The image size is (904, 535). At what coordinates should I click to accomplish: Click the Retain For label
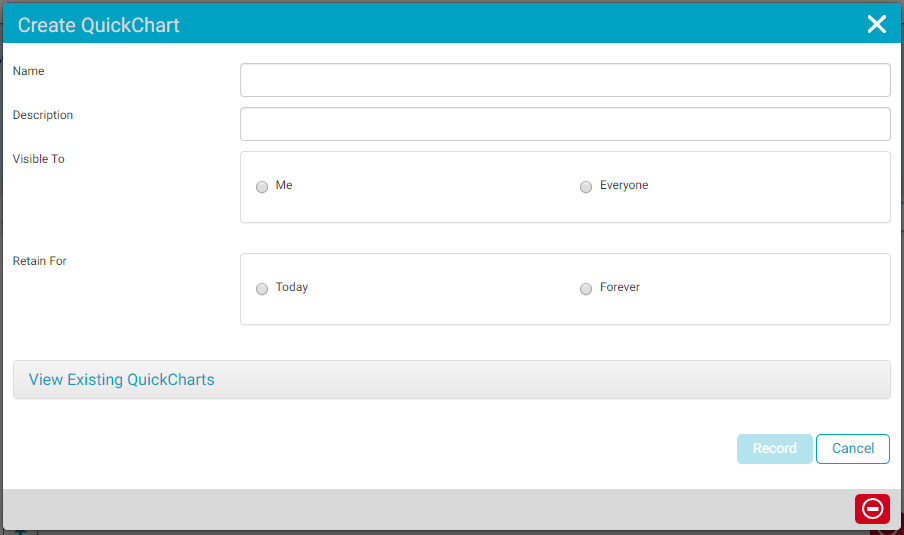(40, 261)
